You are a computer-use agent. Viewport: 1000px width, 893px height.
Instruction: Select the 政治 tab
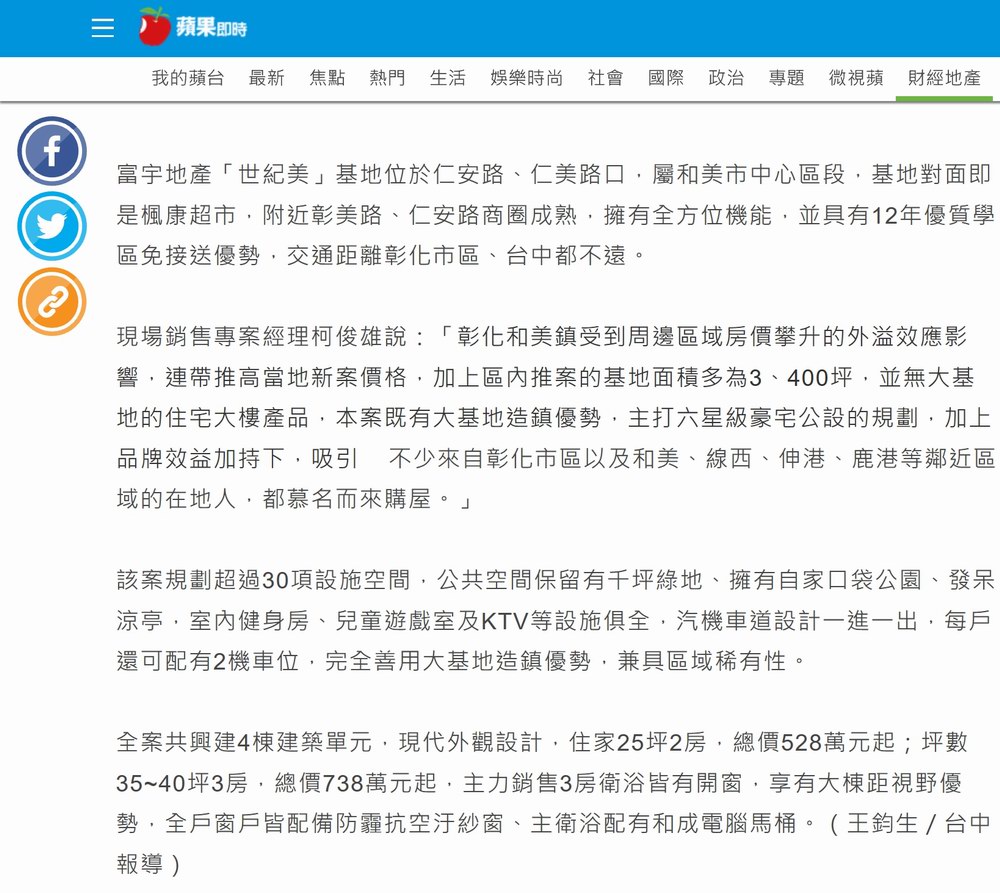[726, 78]
